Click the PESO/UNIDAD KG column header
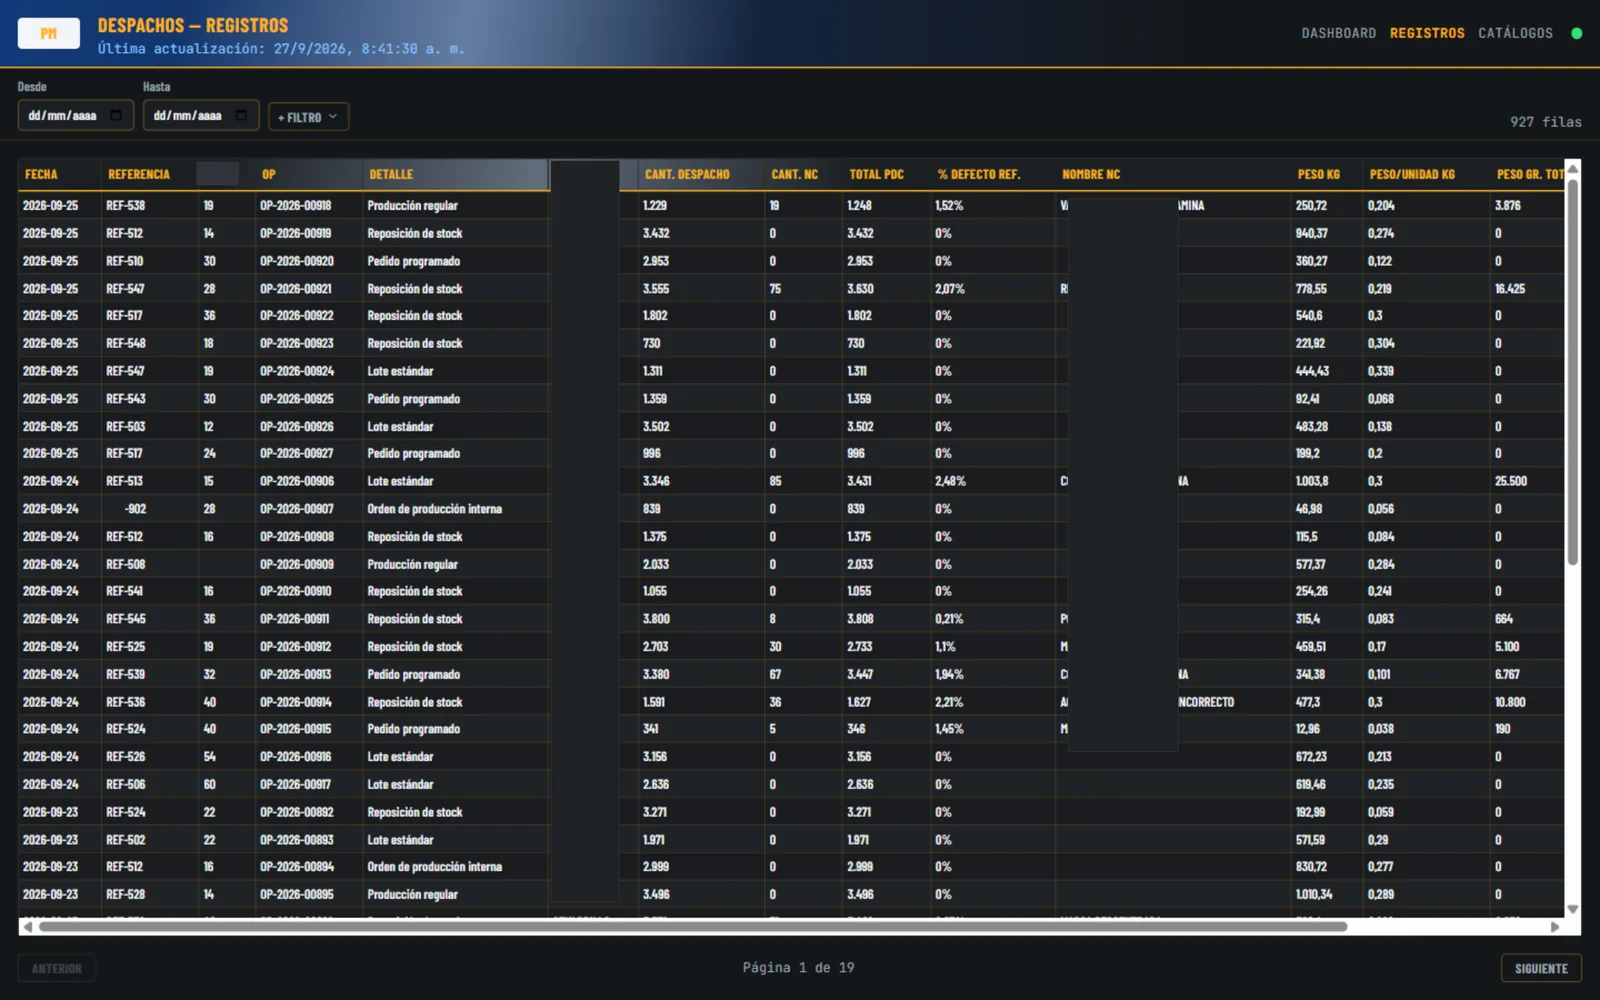Screen dimensions: 1600x1000 point(1427,174)
